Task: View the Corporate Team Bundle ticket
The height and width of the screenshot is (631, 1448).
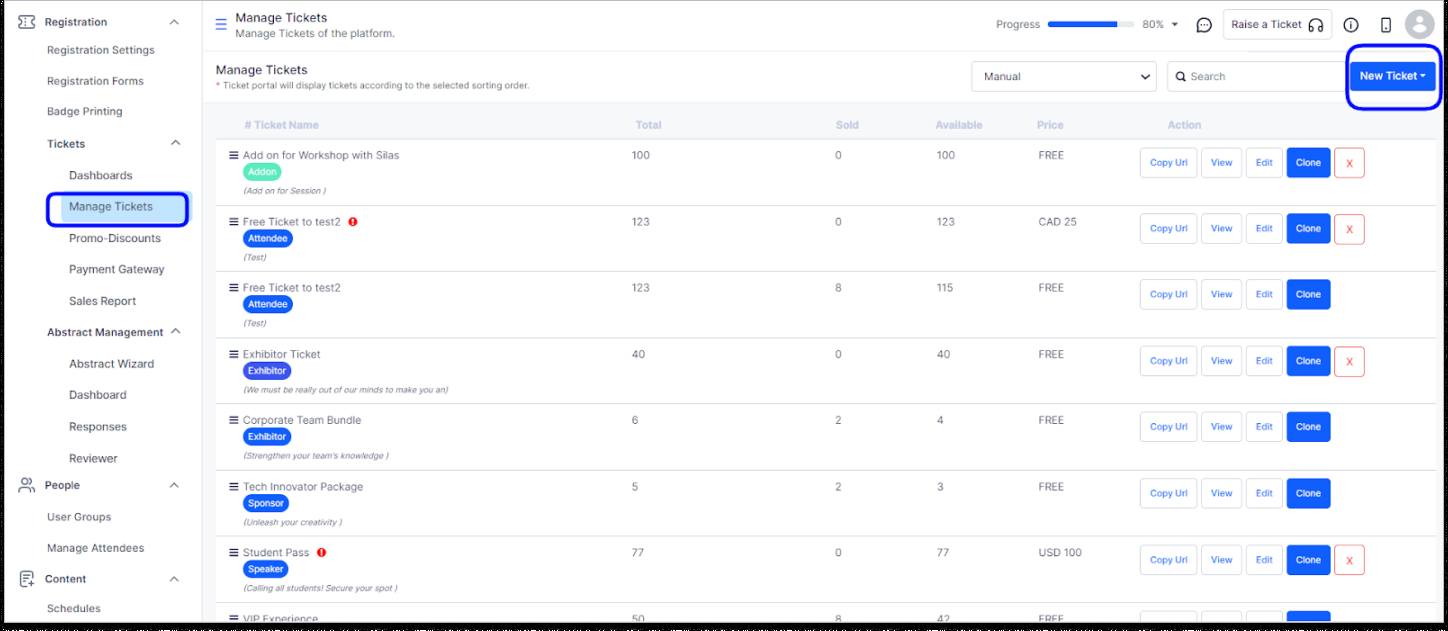Action: point(1221,427)
